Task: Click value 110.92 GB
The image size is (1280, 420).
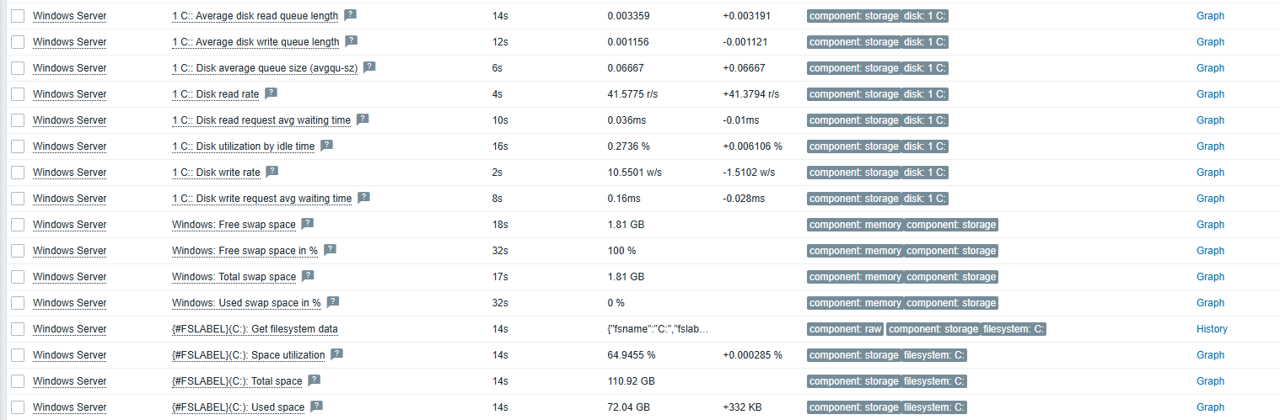Action: pyautogui.click(x=631, y=380)
